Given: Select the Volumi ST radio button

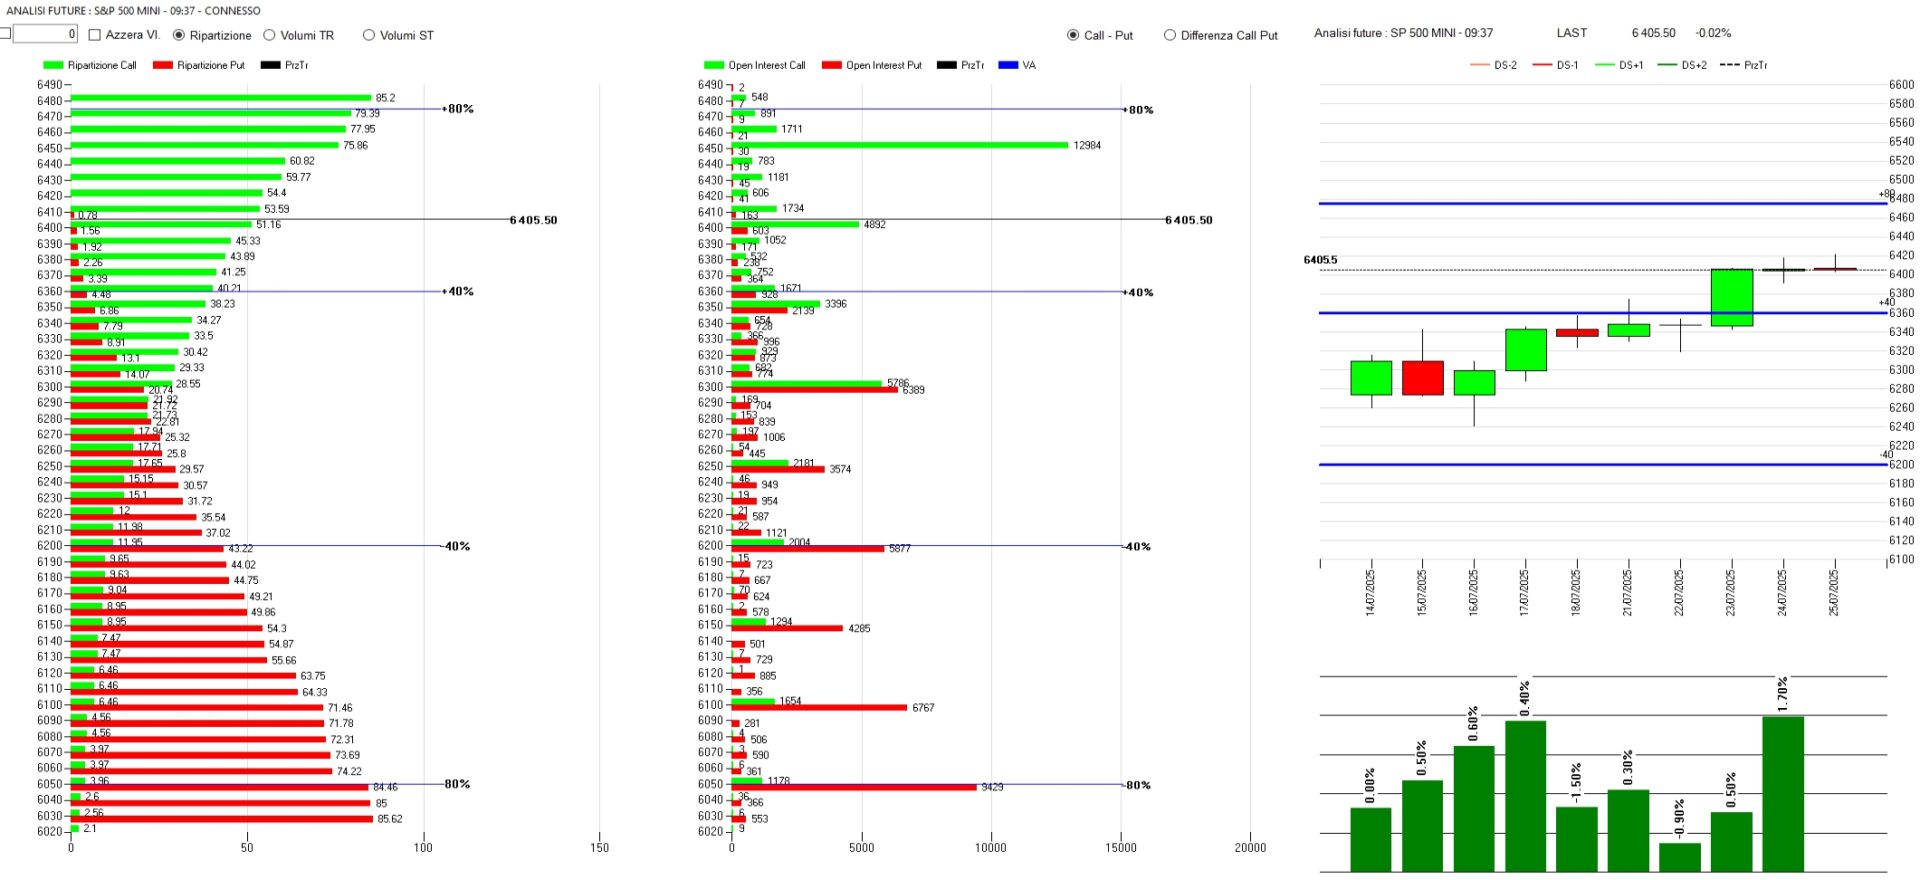Looking at the screenshot, I should pos(369,35).
